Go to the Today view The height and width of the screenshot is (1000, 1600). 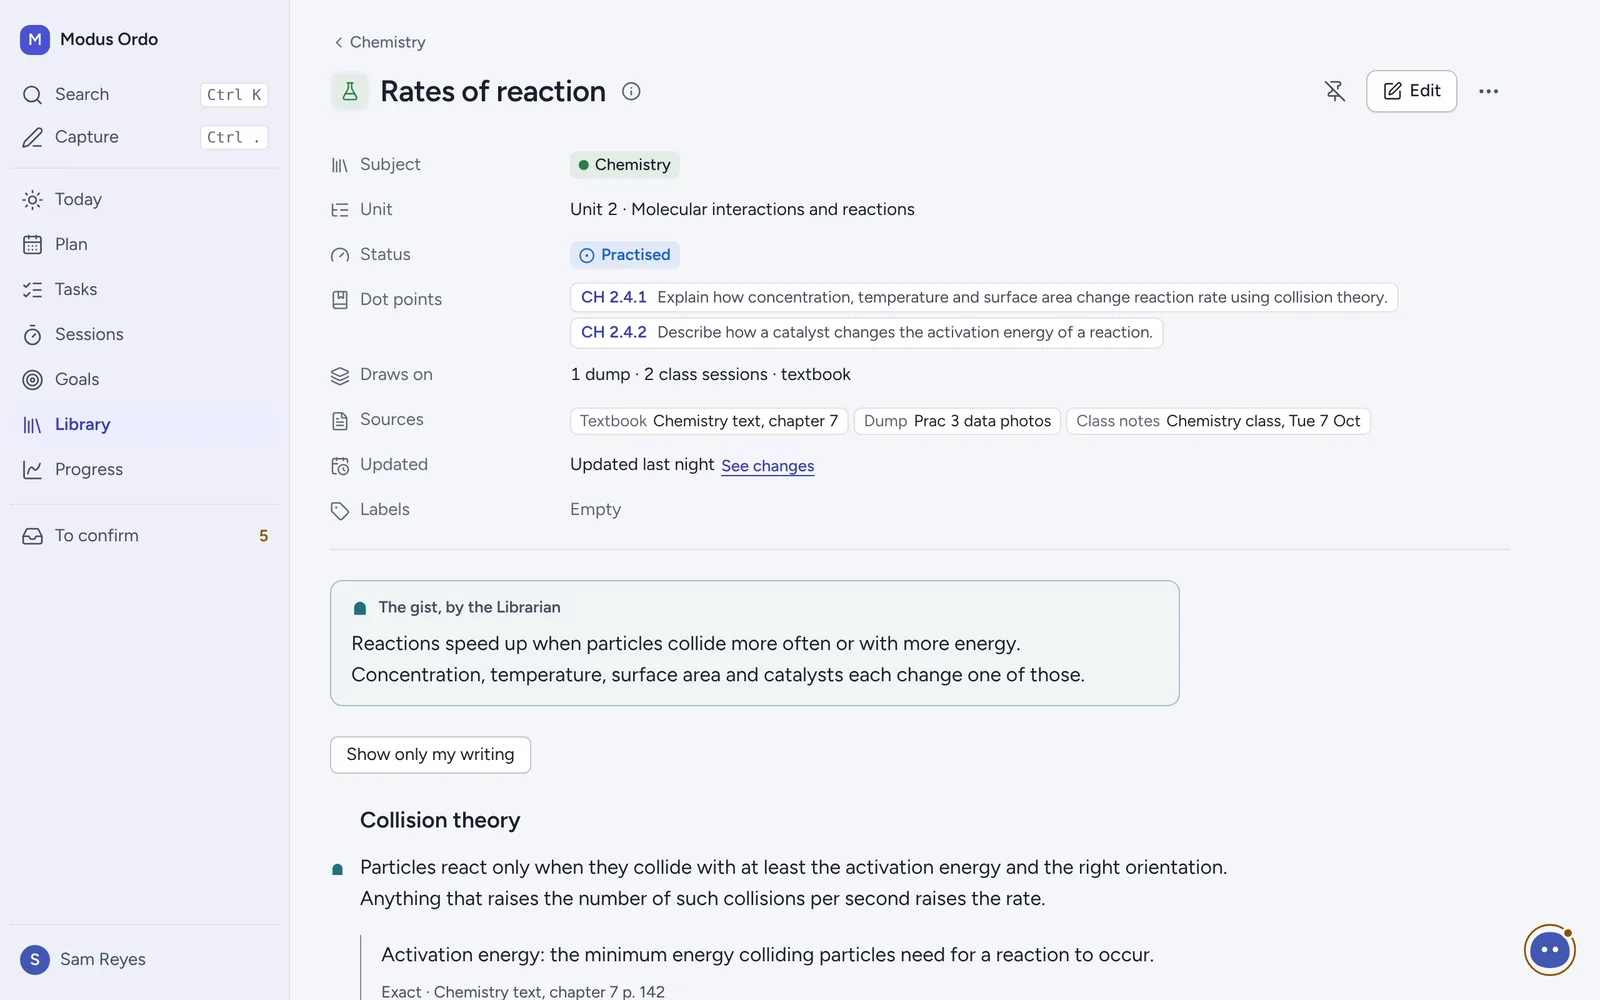point(145,199)
